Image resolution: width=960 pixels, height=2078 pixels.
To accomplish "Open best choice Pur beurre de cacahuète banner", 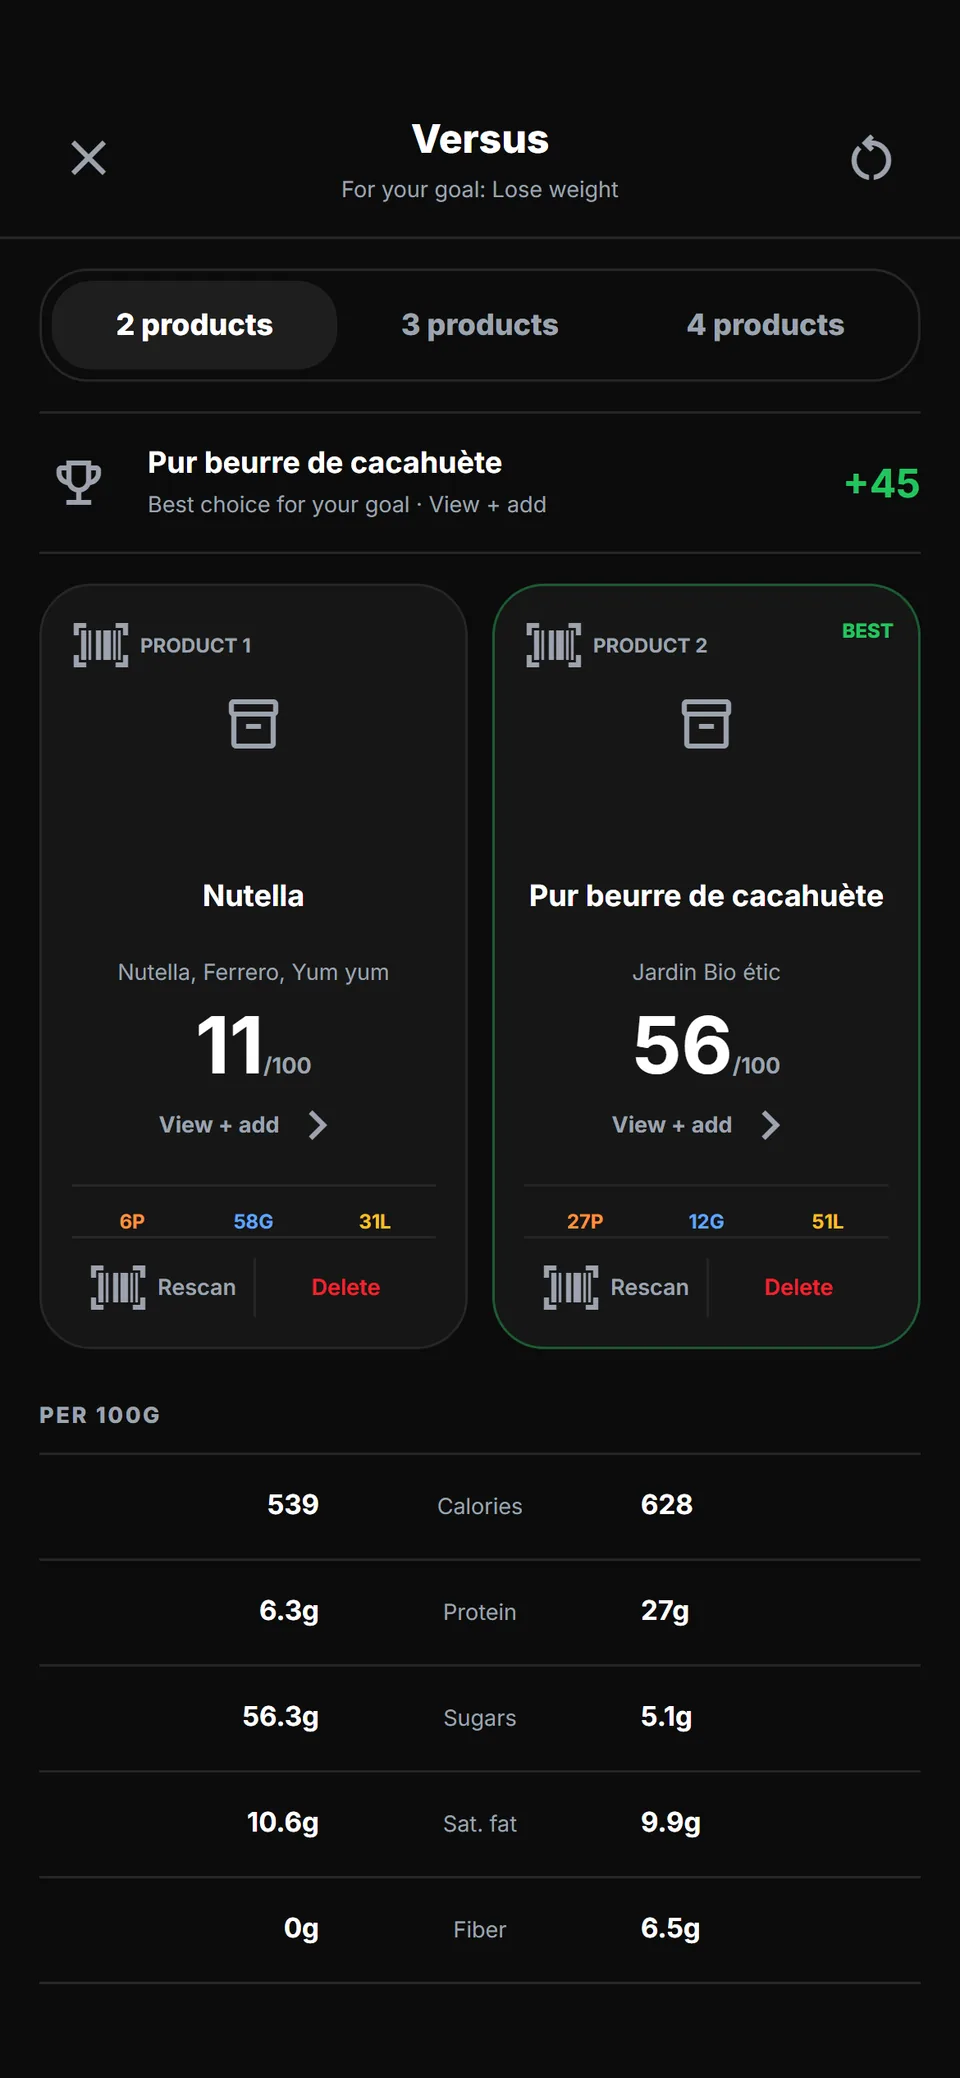I will pyautogui.click(x=480, y=483).
